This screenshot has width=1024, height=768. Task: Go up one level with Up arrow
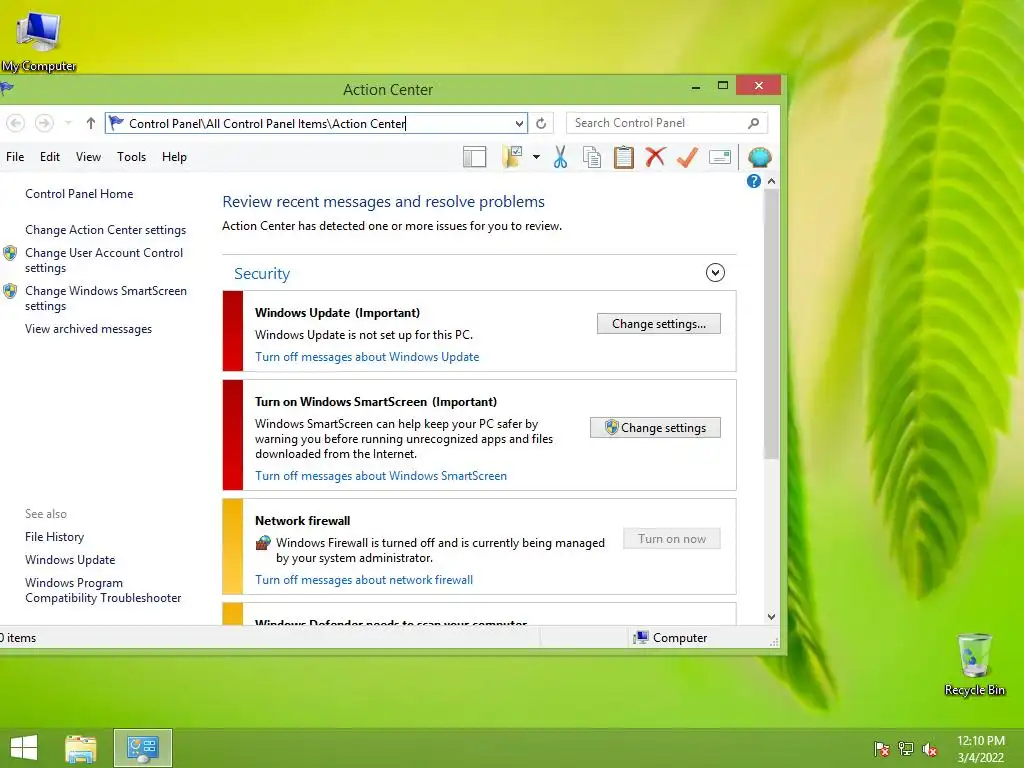click(x=91, y=123)
